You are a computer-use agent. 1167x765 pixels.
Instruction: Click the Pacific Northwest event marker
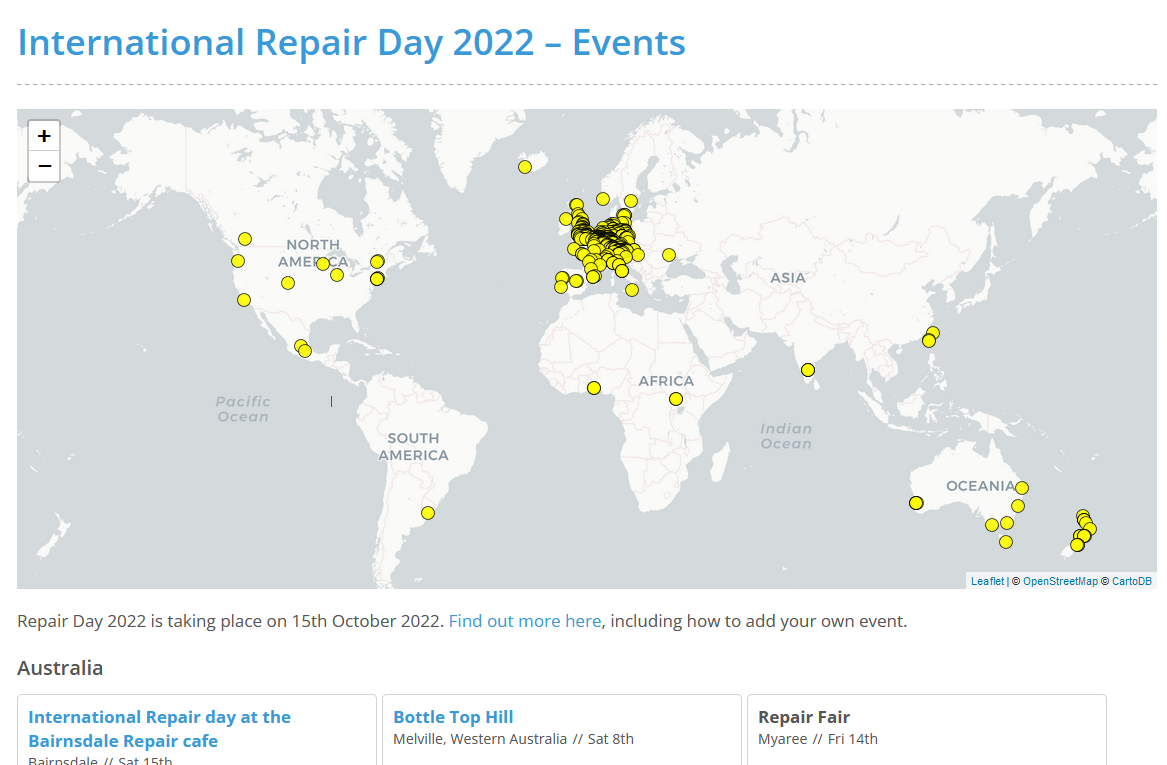245,239
